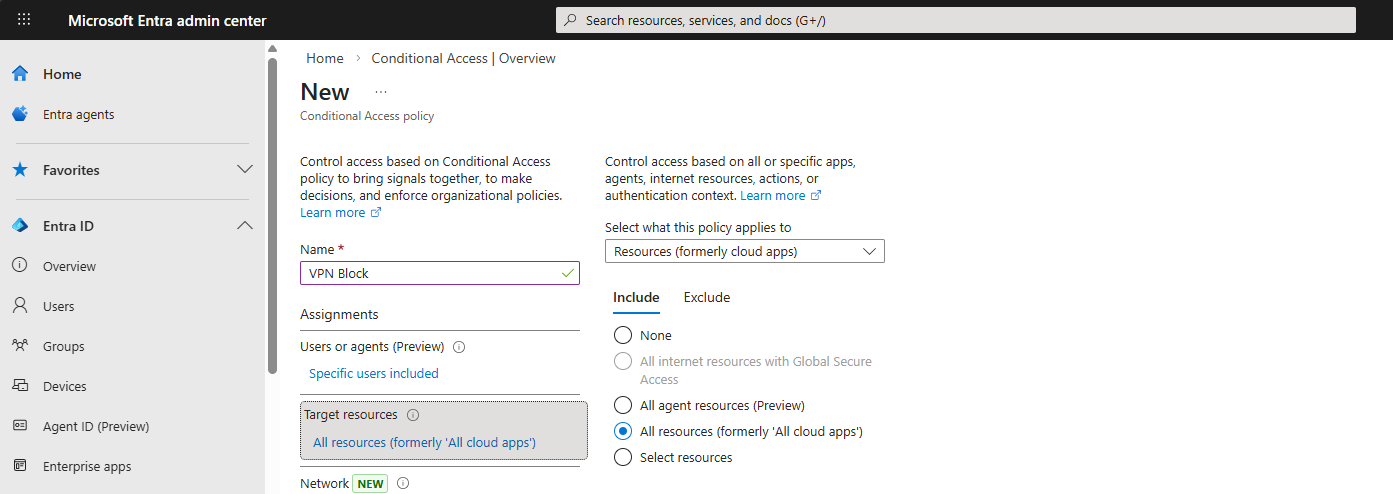Select All agent resources (Preview) radio
The width and height of the screenshot is (1393, 494).
[623, 405]
